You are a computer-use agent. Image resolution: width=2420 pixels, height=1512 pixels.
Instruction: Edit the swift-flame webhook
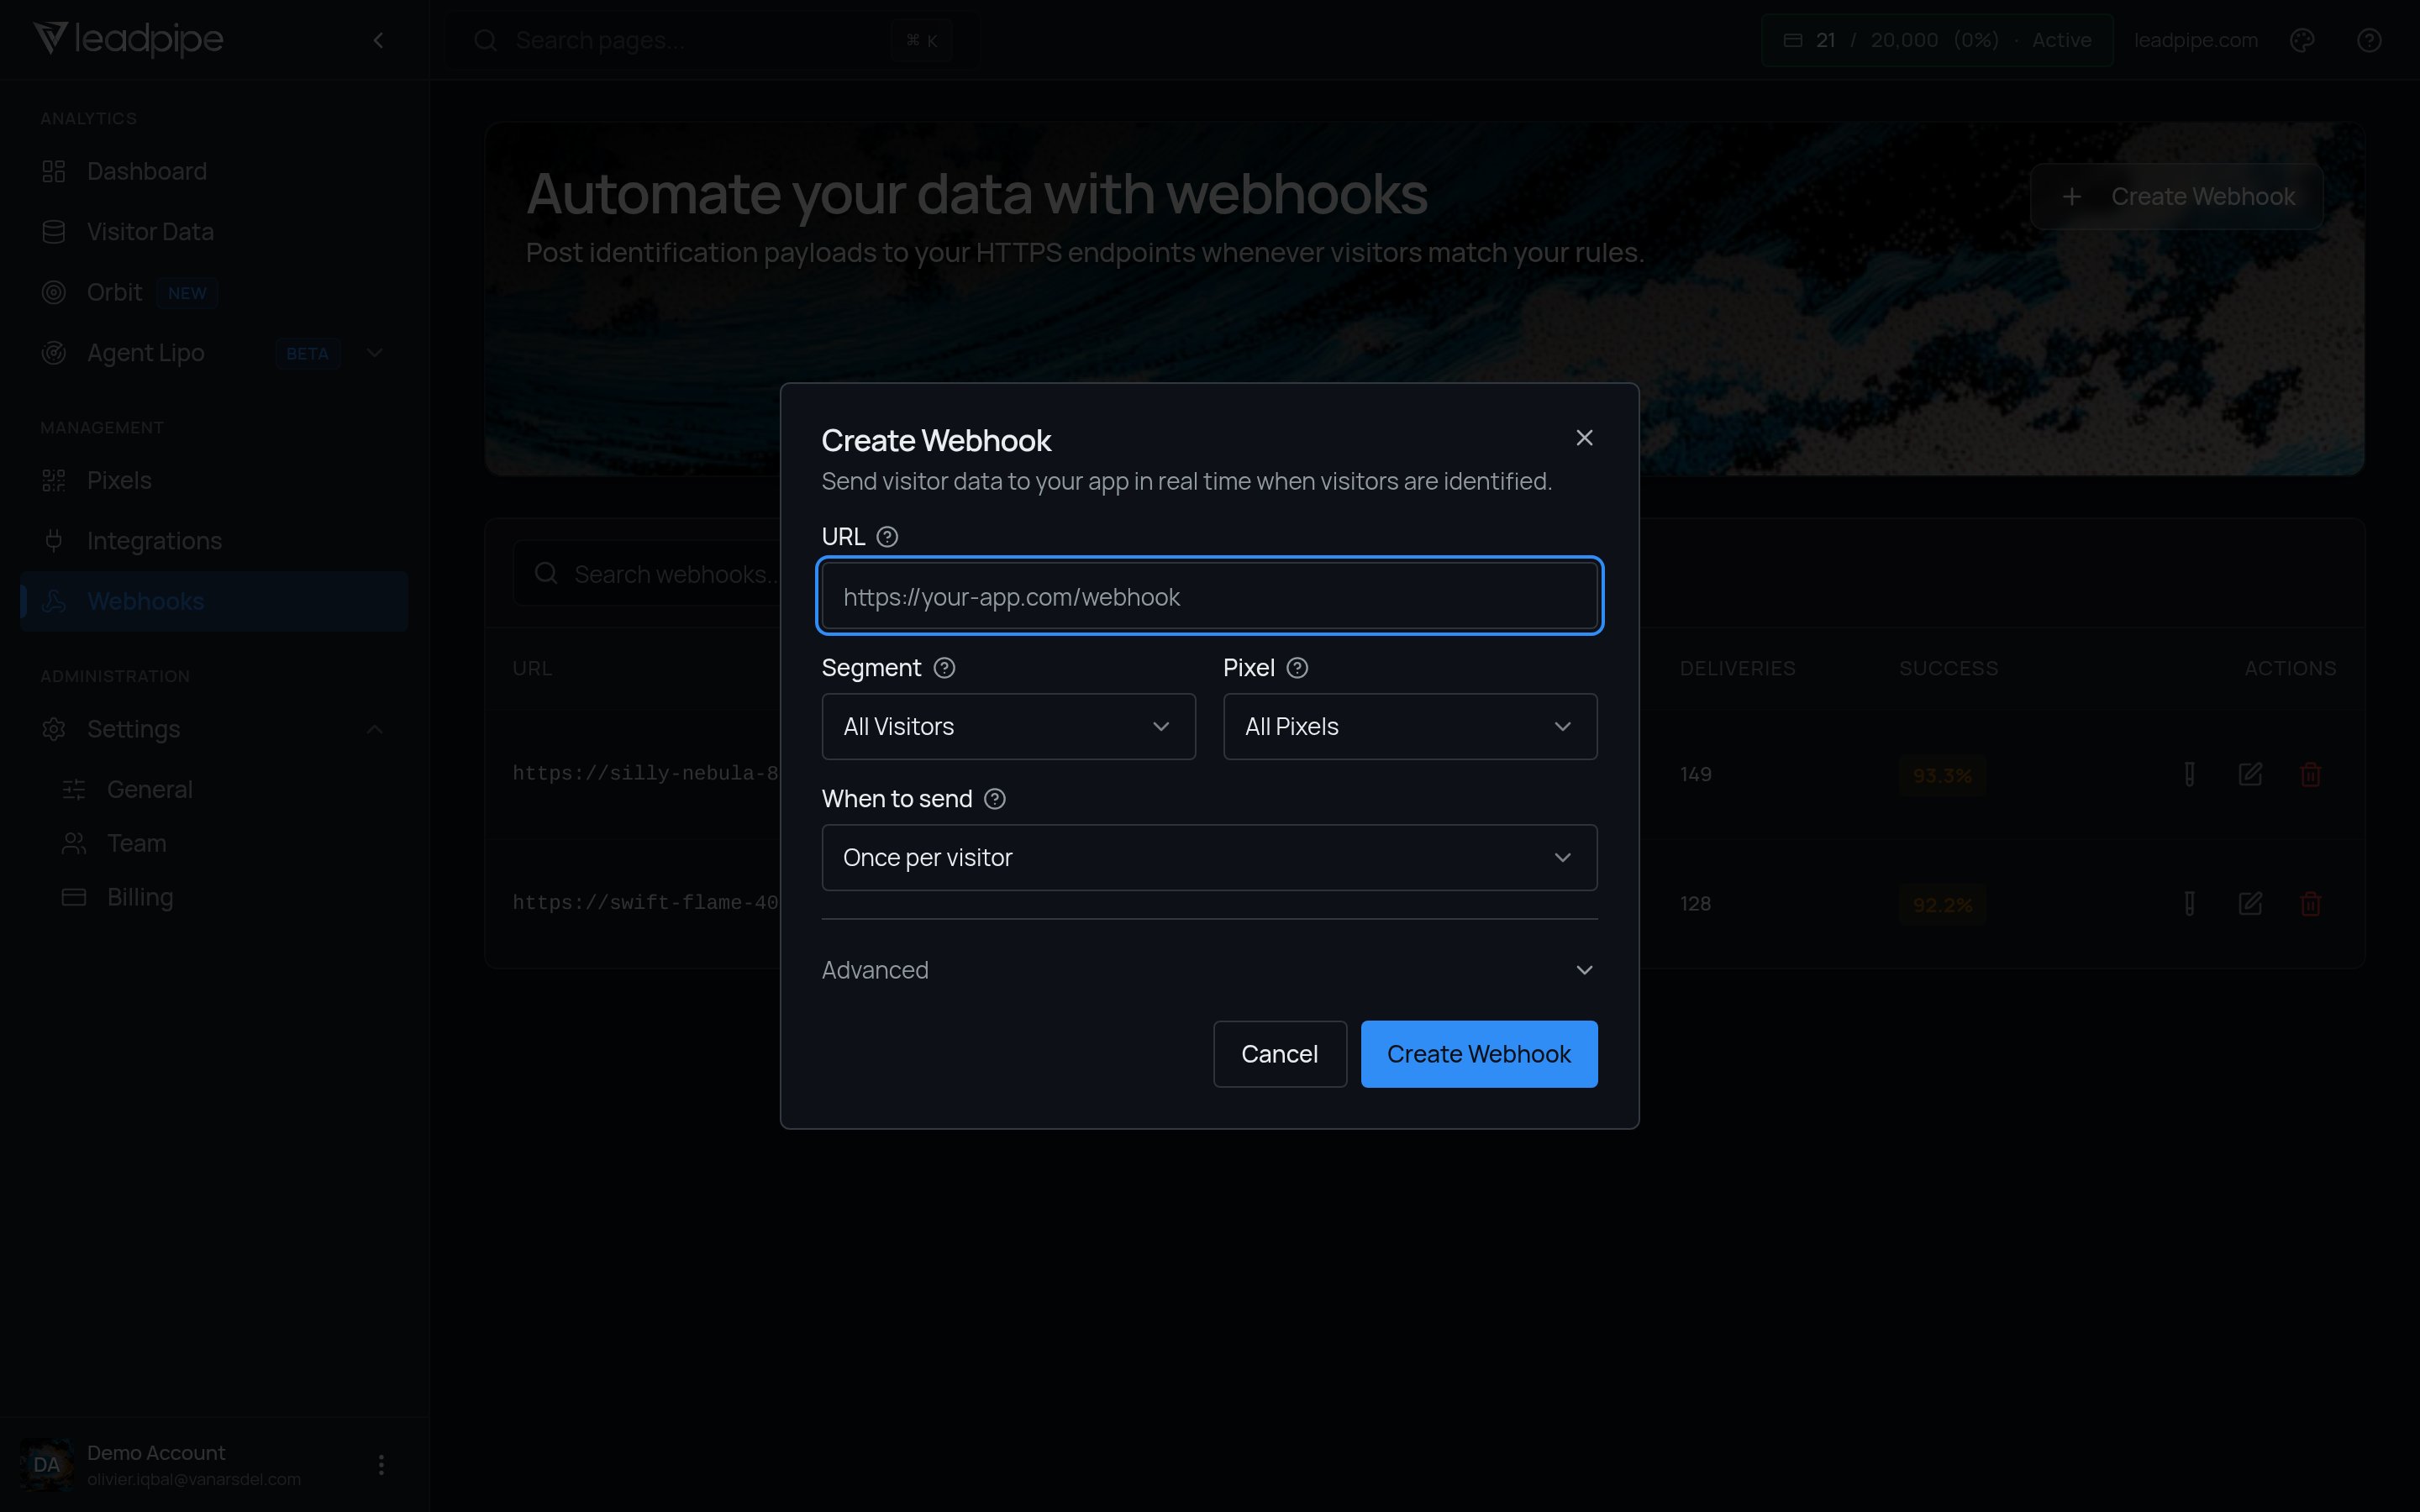2250,904
